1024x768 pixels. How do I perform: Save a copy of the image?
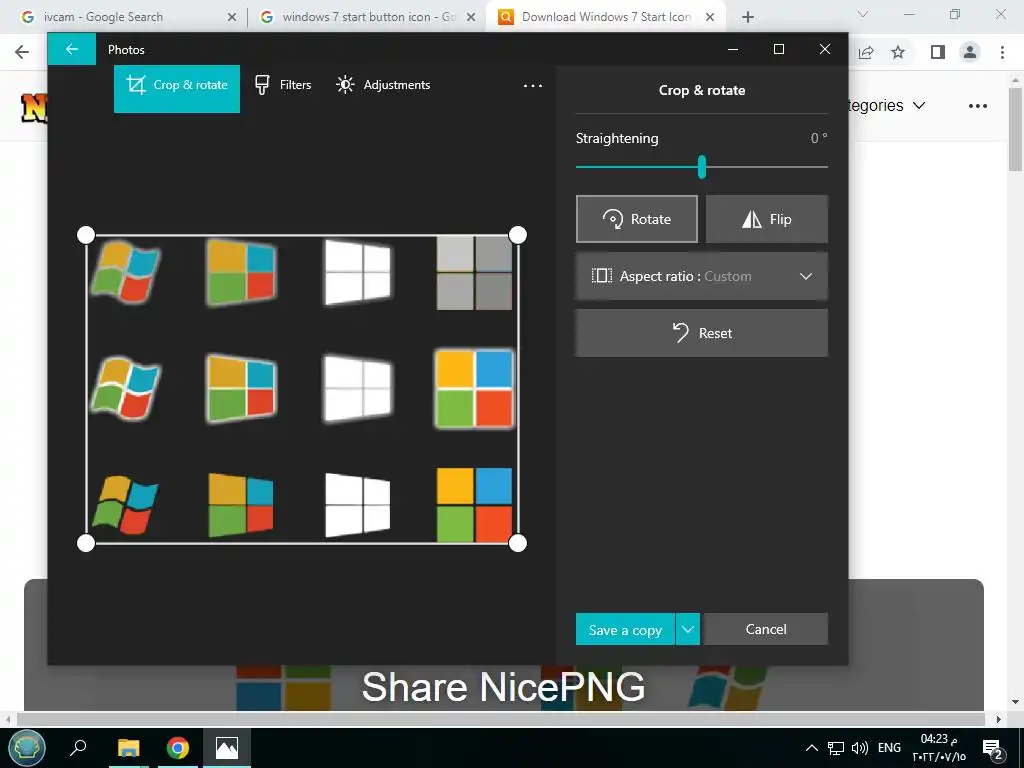(x=625, y=629)
